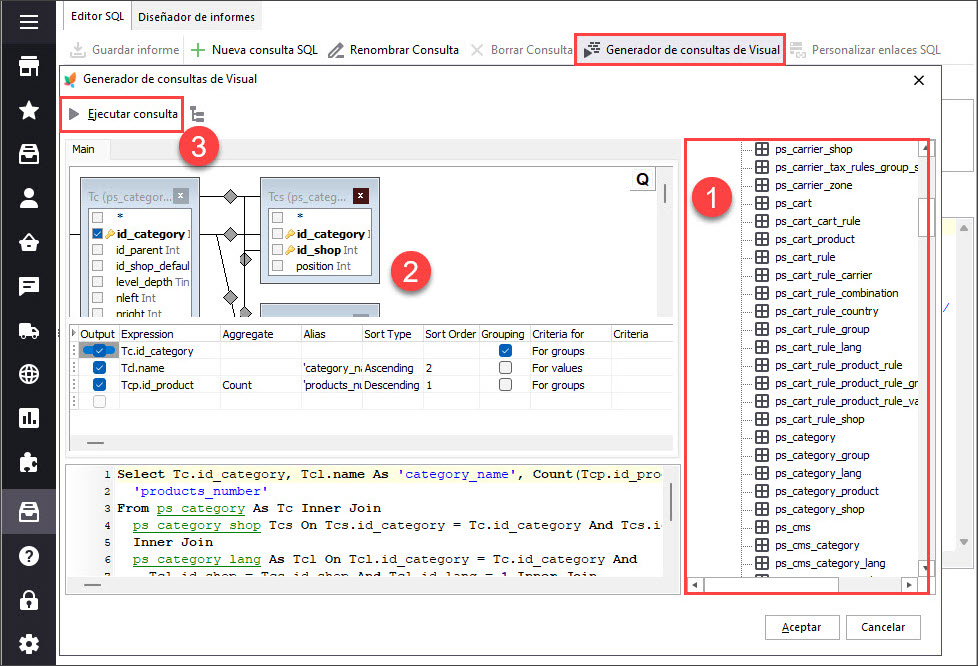Open the settings gear icon in the sidebar
Image resolution: width=978 pixels, height=666 pixels.
click(29, 644)
